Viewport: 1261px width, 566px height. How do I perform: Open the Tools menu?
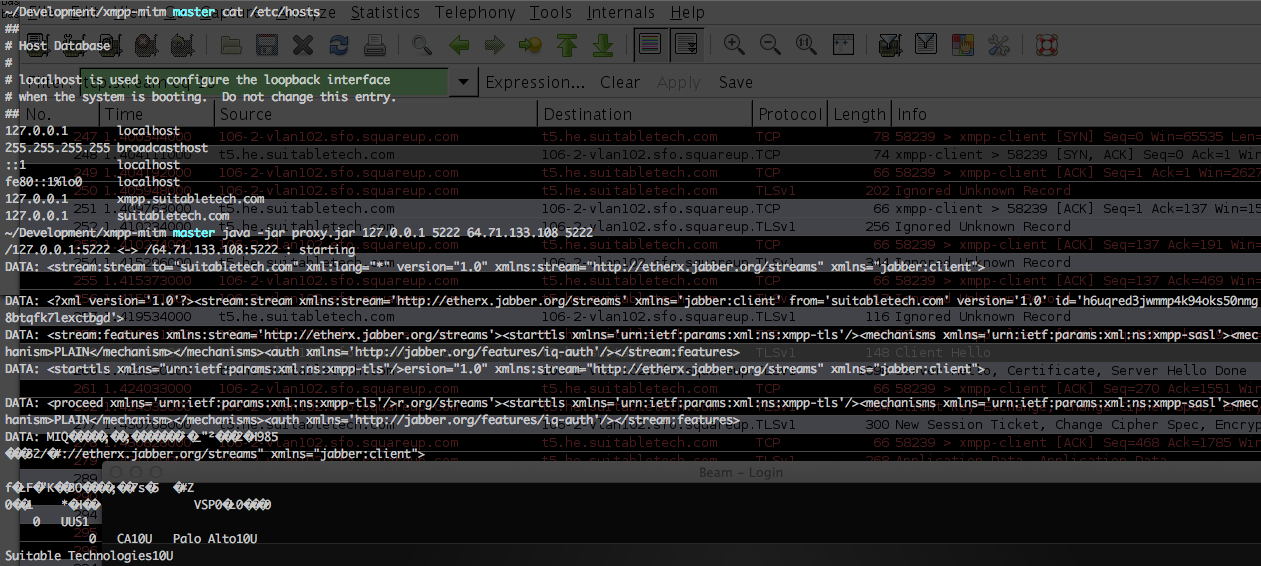551,13
